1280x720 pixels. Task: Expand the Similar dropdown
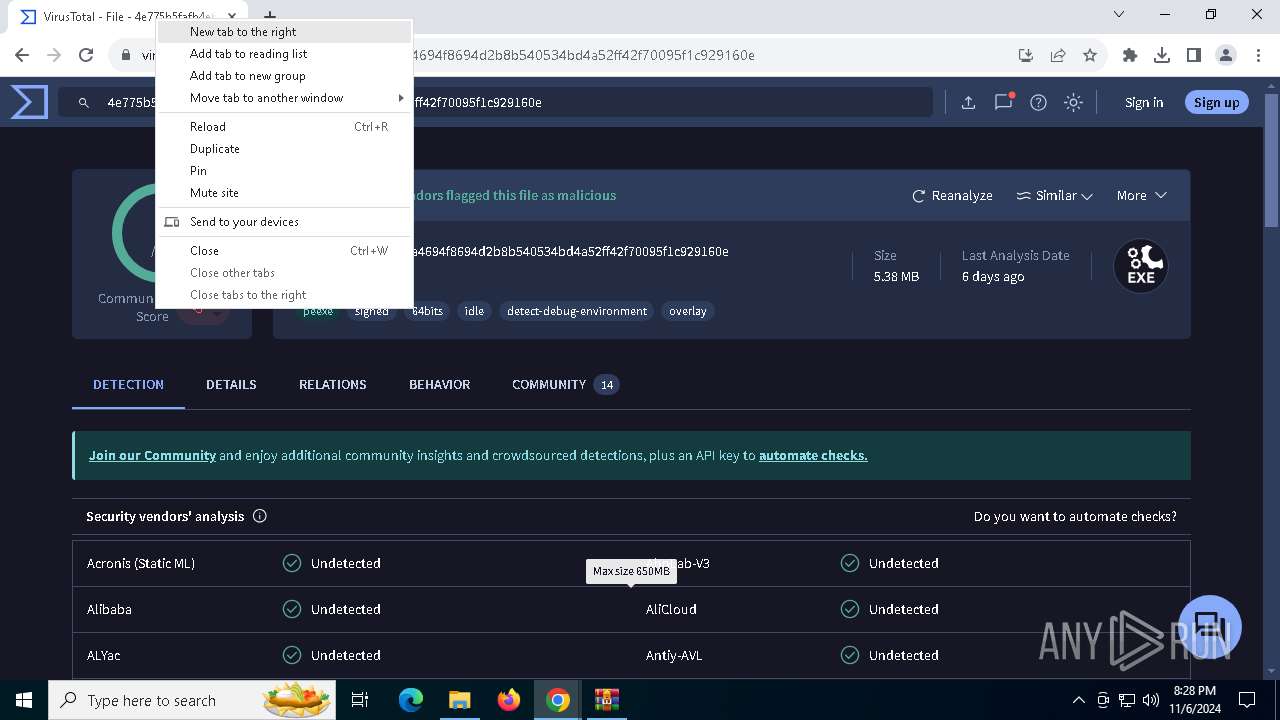pyautogui.click(x=1054, y=195)
